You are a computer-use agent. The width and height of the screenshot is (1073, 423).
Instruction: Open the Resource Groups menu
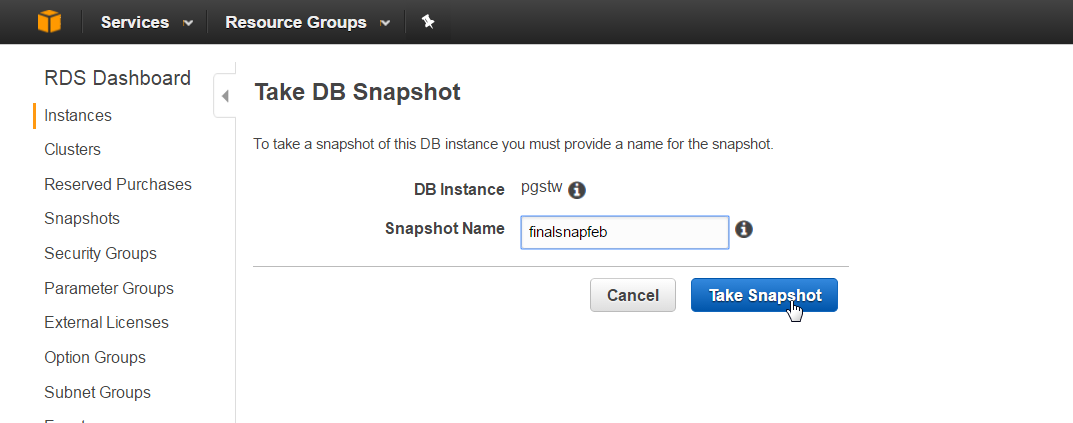[296, 22]
